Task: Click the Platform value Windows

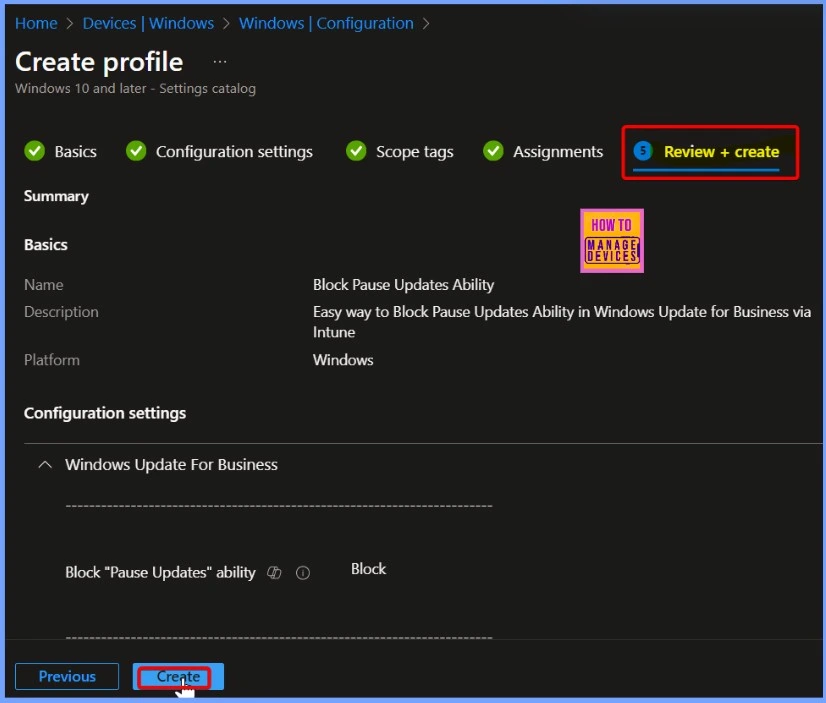Action: click(343, 360)
